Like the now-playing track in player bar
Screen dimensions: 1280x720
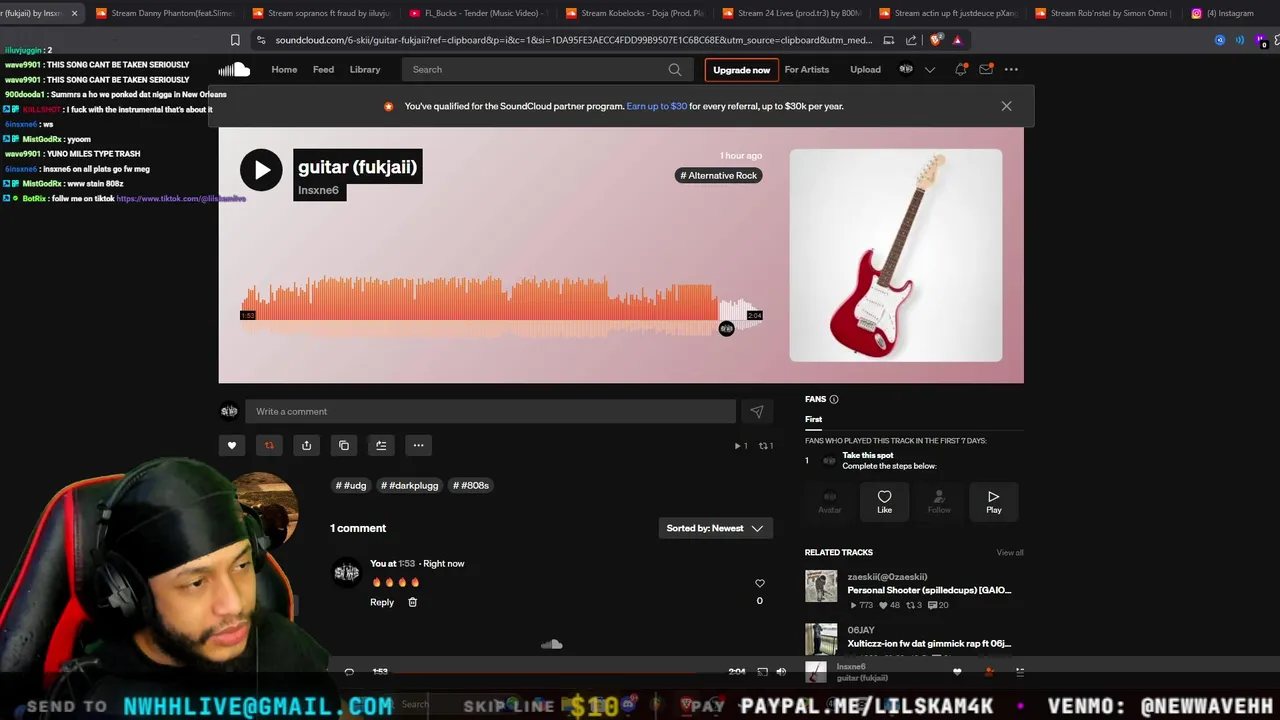pos(957,672)
